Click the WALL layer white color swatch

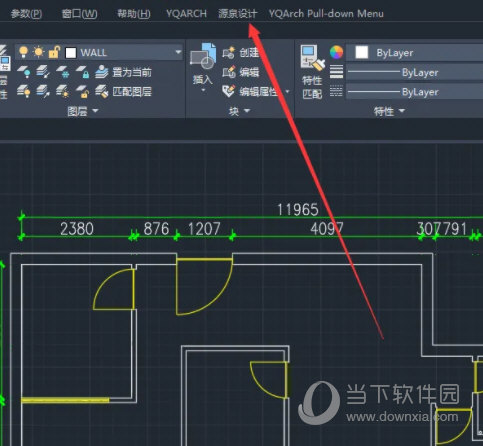pyautogui.click(x=70, y=52)
